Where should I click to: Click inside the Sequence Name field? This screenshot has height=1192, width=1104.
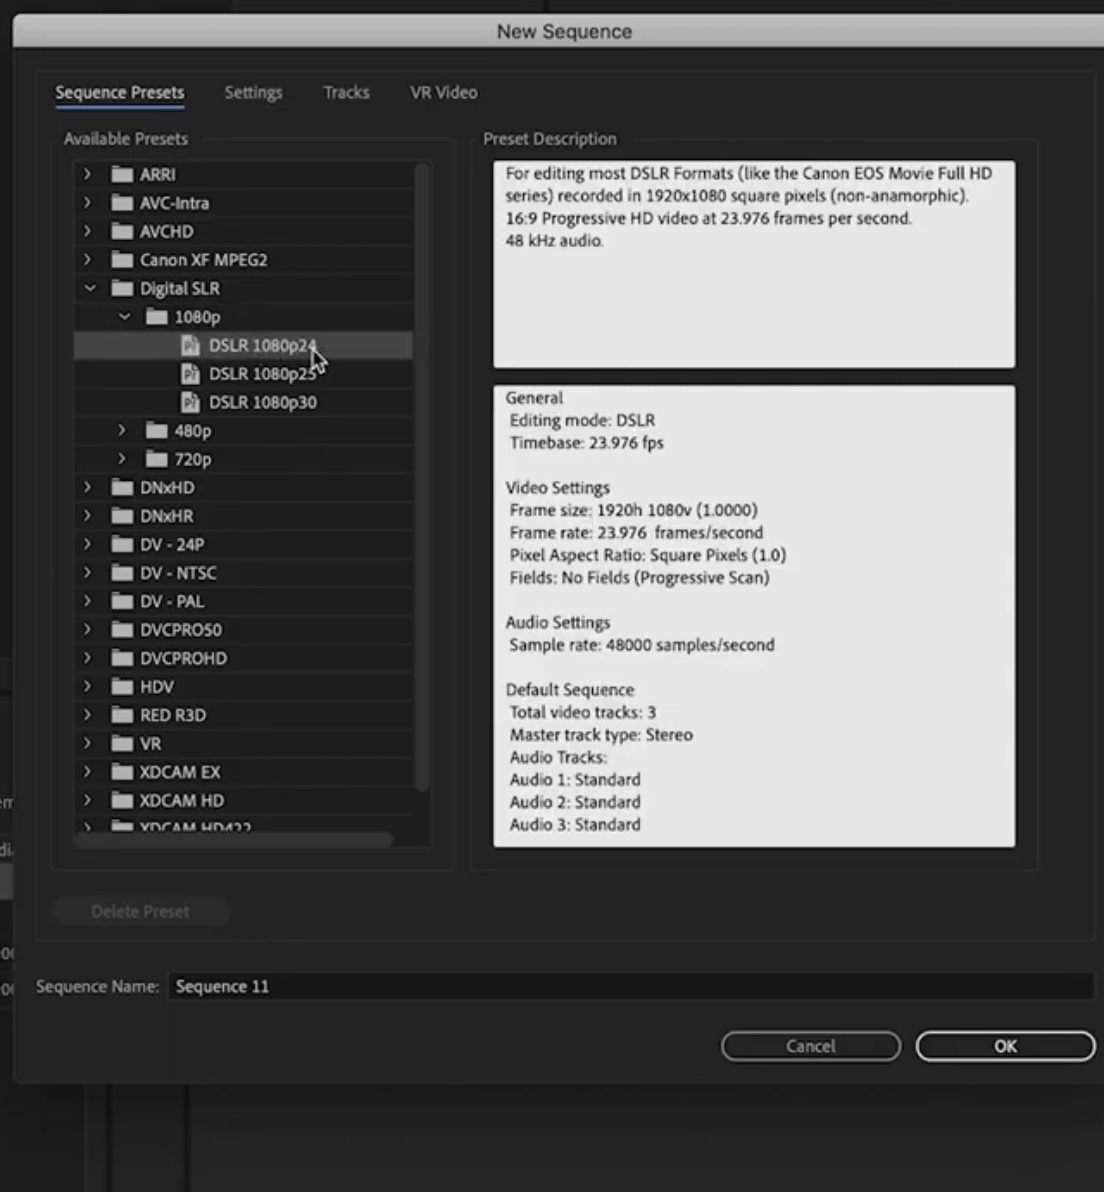(x=400, y=985)
